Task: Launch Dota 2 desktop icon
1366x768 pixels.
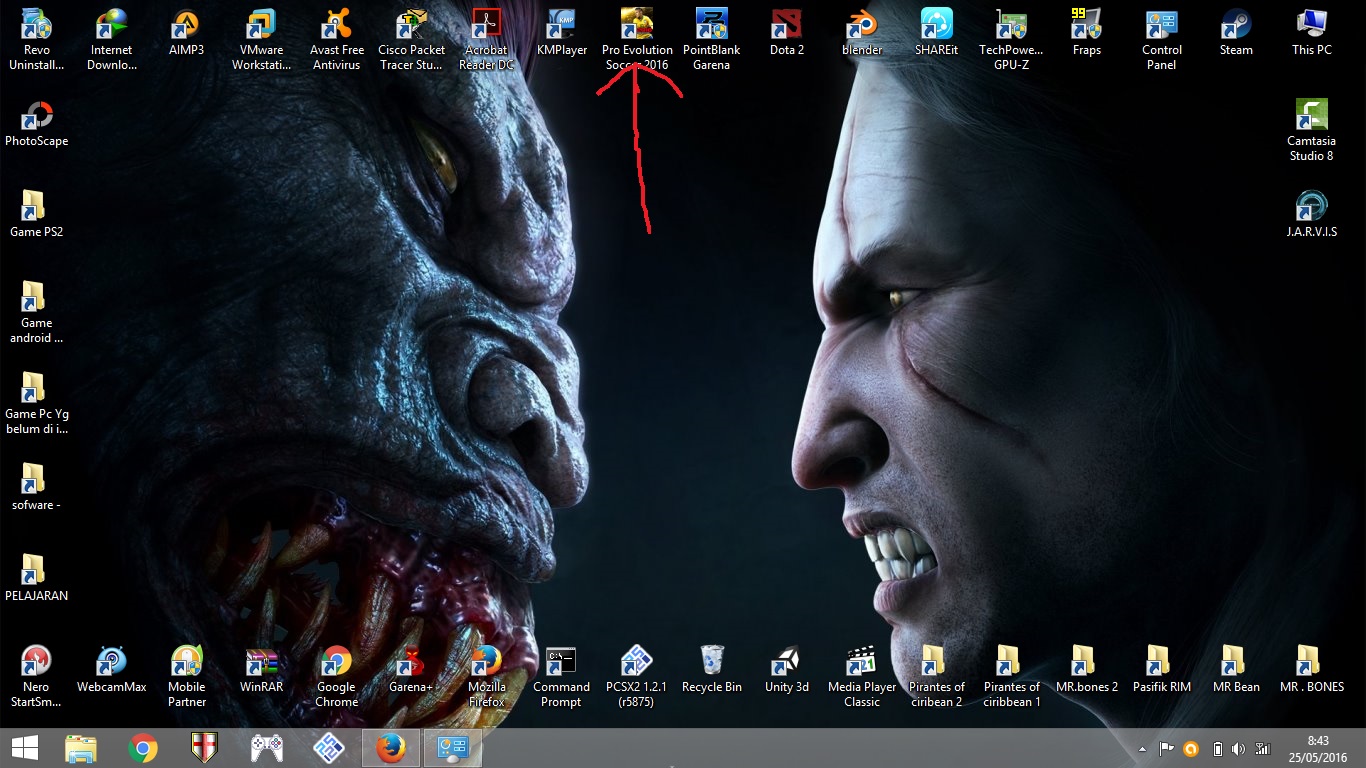Action: pos(787,33)
